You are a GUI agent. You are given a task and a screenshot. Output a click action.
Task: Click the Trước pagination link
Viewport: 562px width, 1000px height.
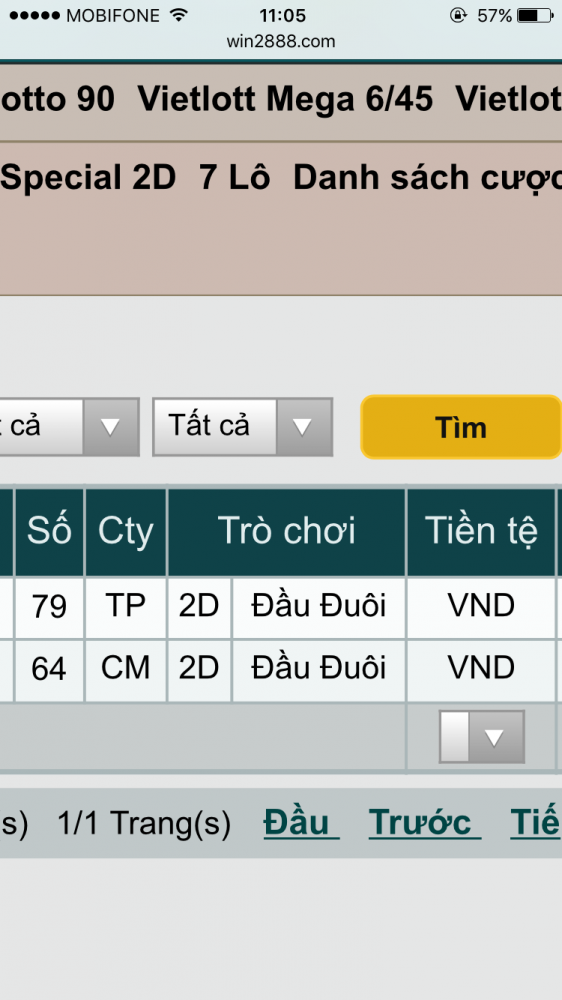click(x=424, y=823)
